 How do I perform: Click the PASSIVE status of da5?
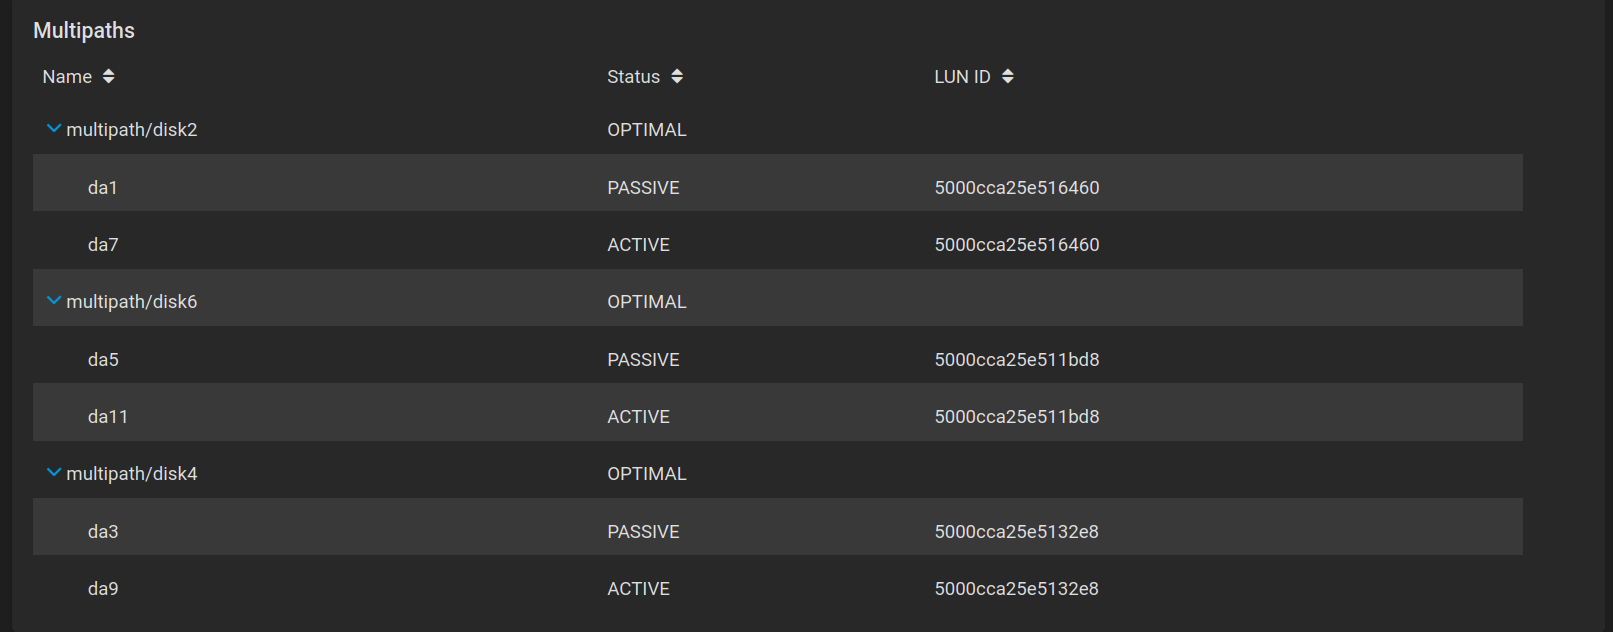coord(643,360)
